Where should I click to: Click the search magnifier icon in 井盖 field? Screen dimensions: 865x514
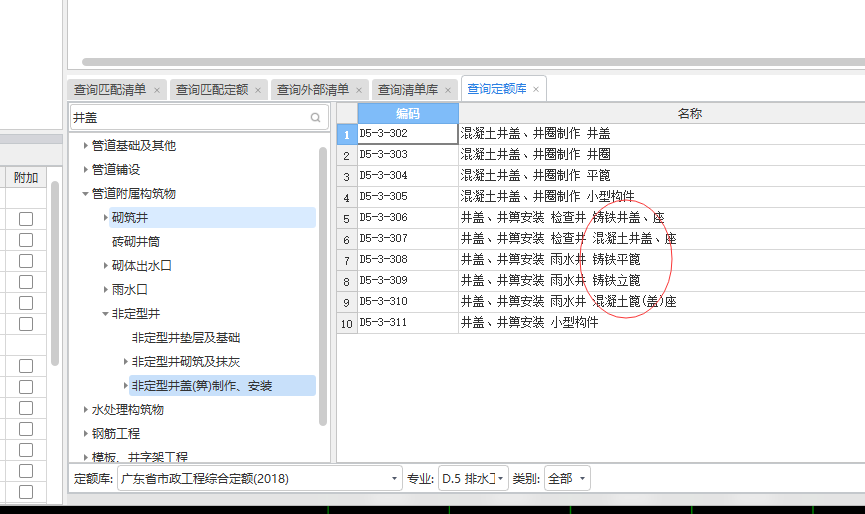click(x=315, y=117)
